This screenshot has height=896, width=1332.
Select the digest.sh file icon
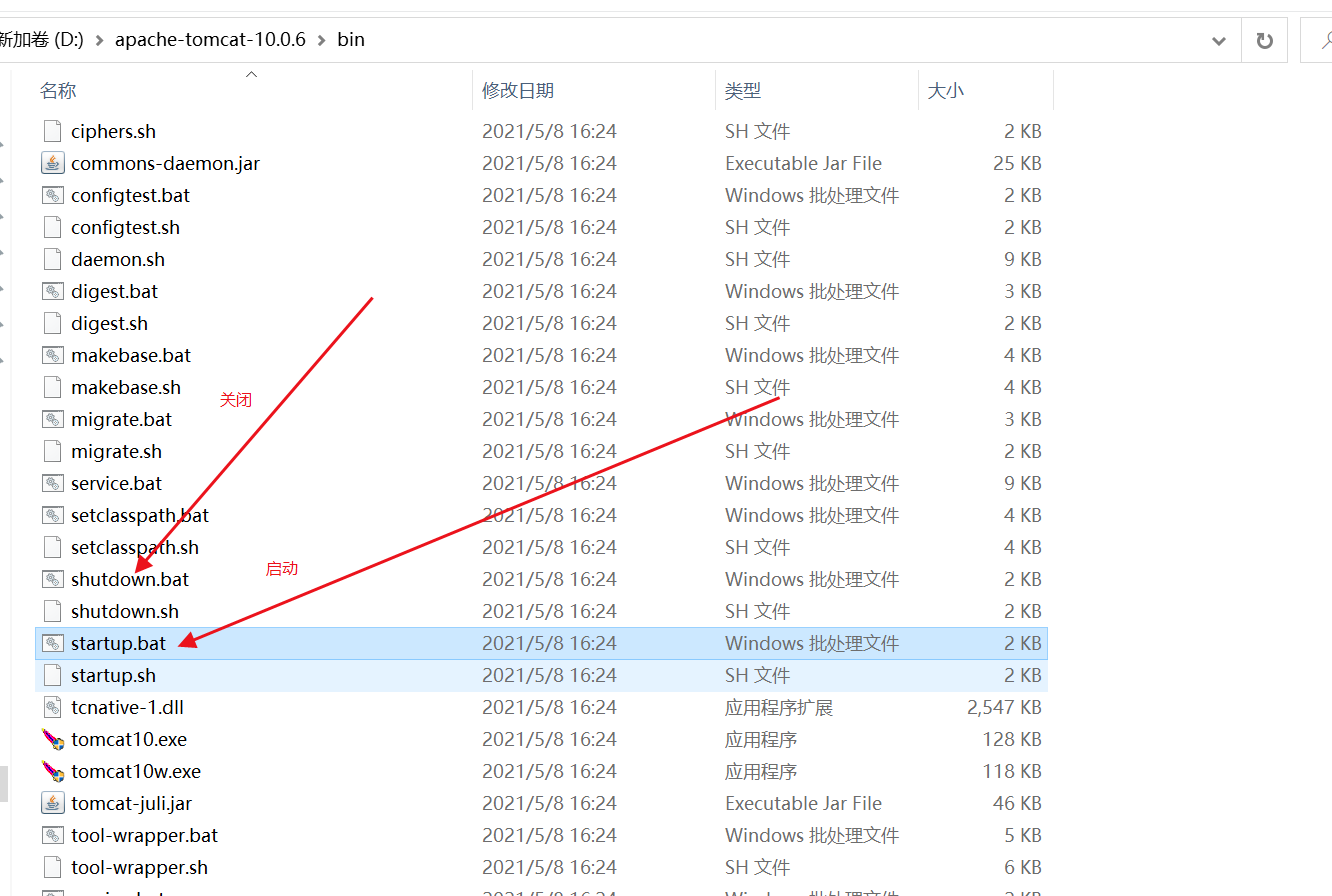(53, 323)
